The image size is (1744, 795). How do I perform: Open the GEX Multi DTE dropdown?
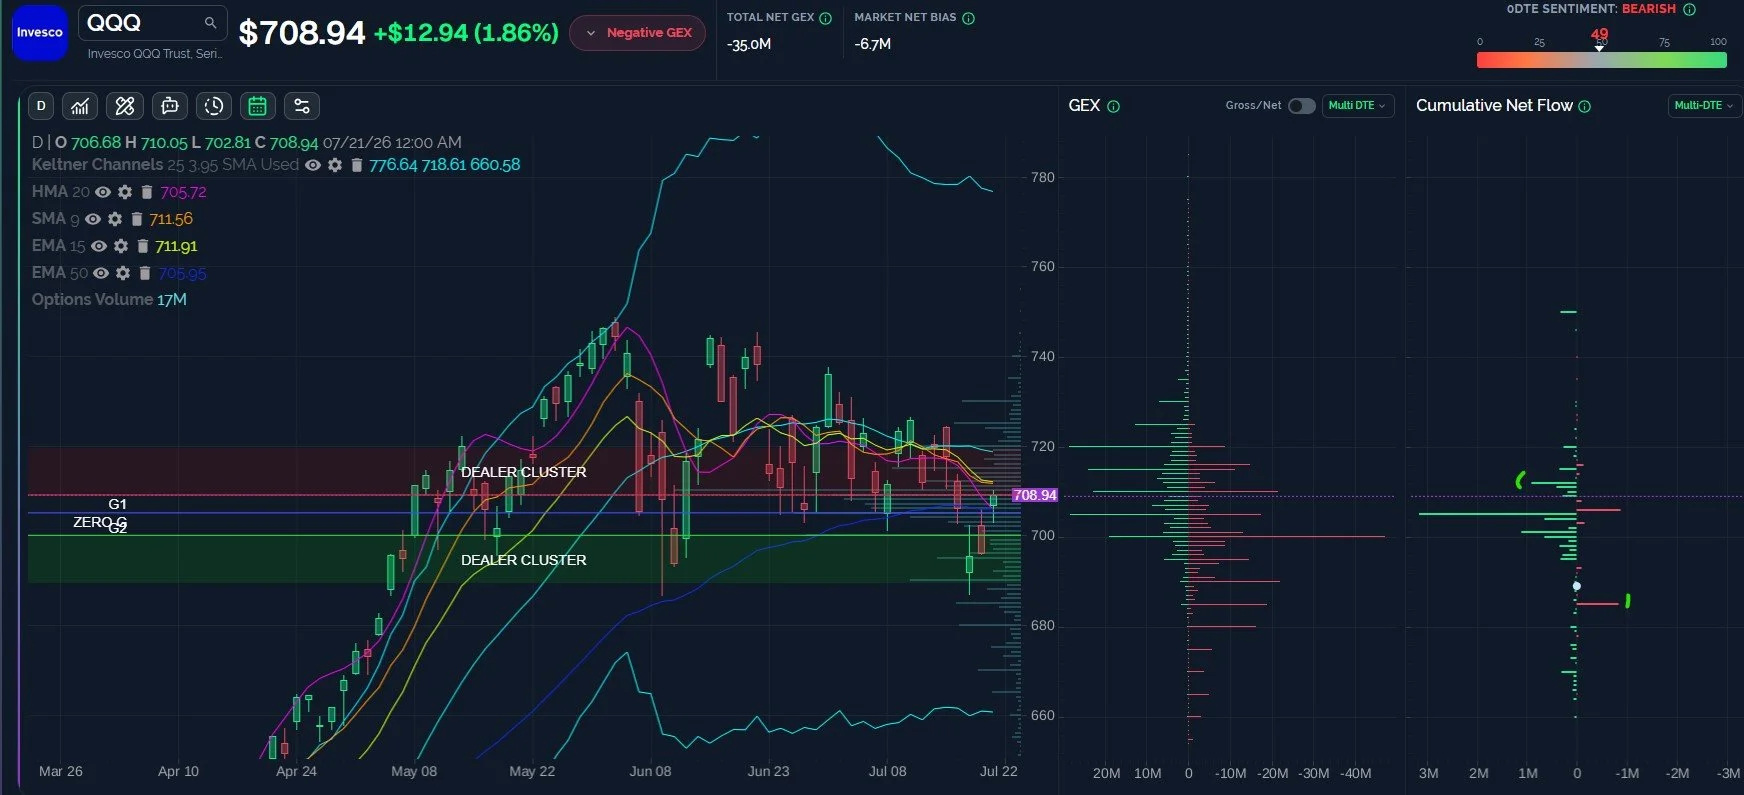1357,106
